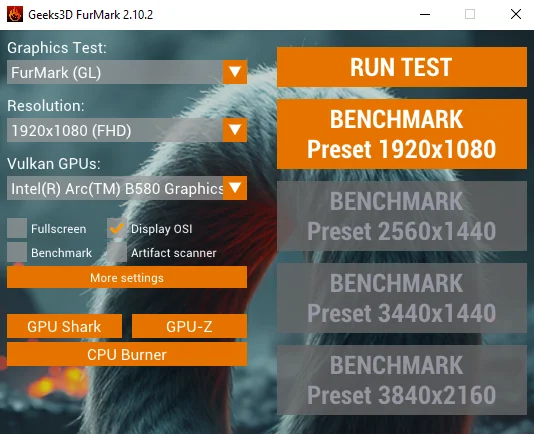
Task: Uncheck the Display OSI checkbox
Action: (117, 228)
